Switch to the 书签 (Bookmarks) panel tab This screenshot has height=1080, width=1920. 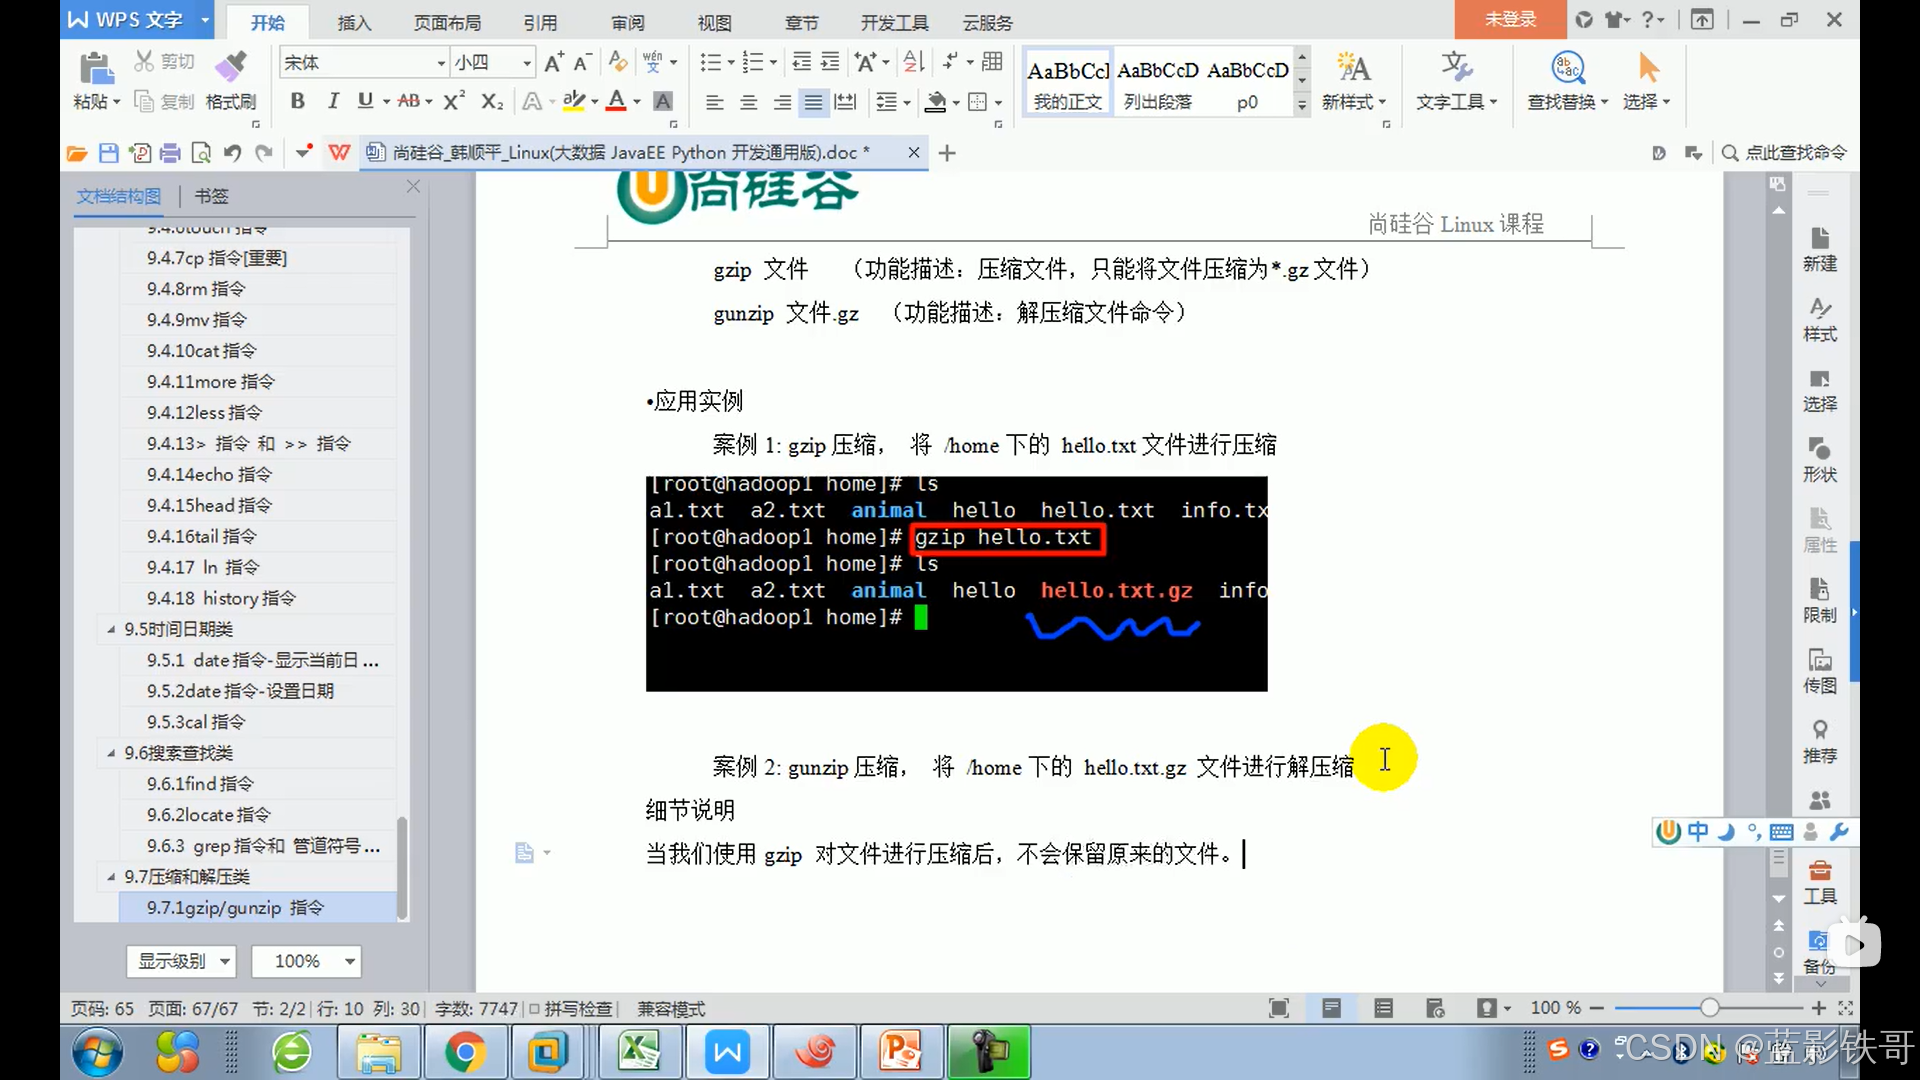[x=211, y=196]
